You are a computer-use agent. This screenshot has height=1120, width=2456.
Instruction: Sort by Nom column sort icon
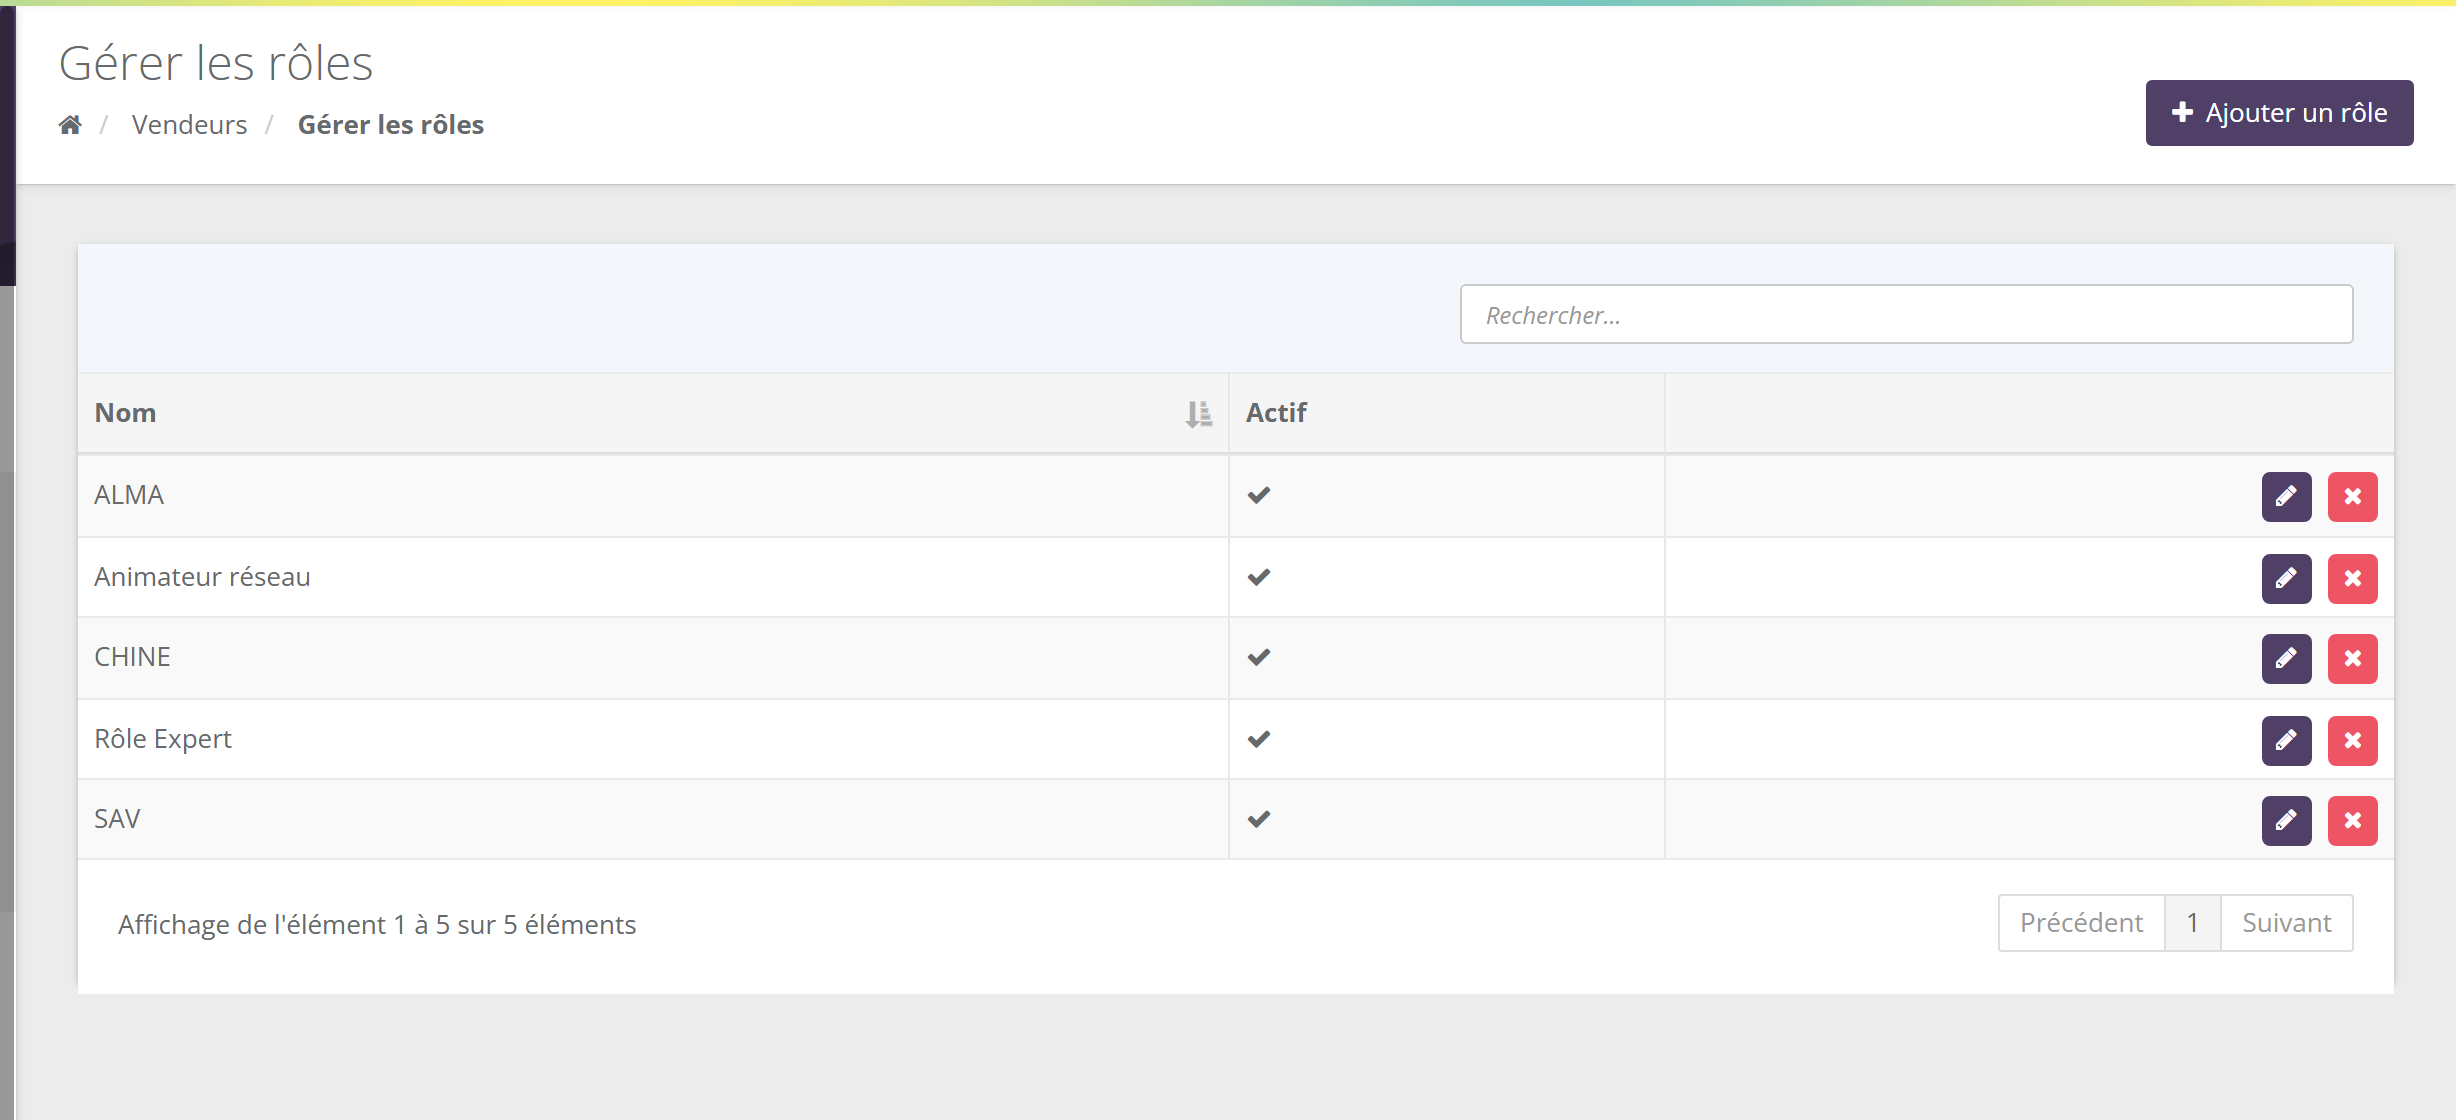coord(1198,414)
